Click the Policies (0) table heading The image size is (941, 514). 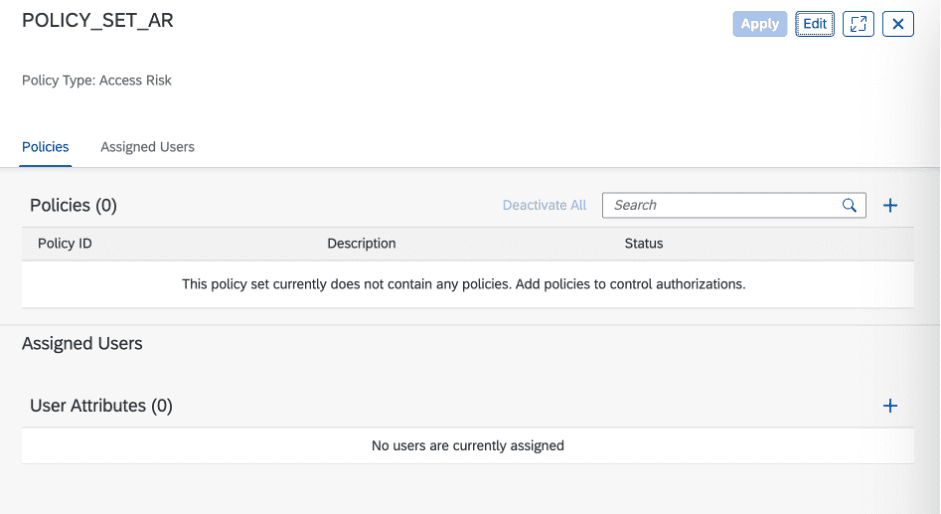click(x=74, y=205)
